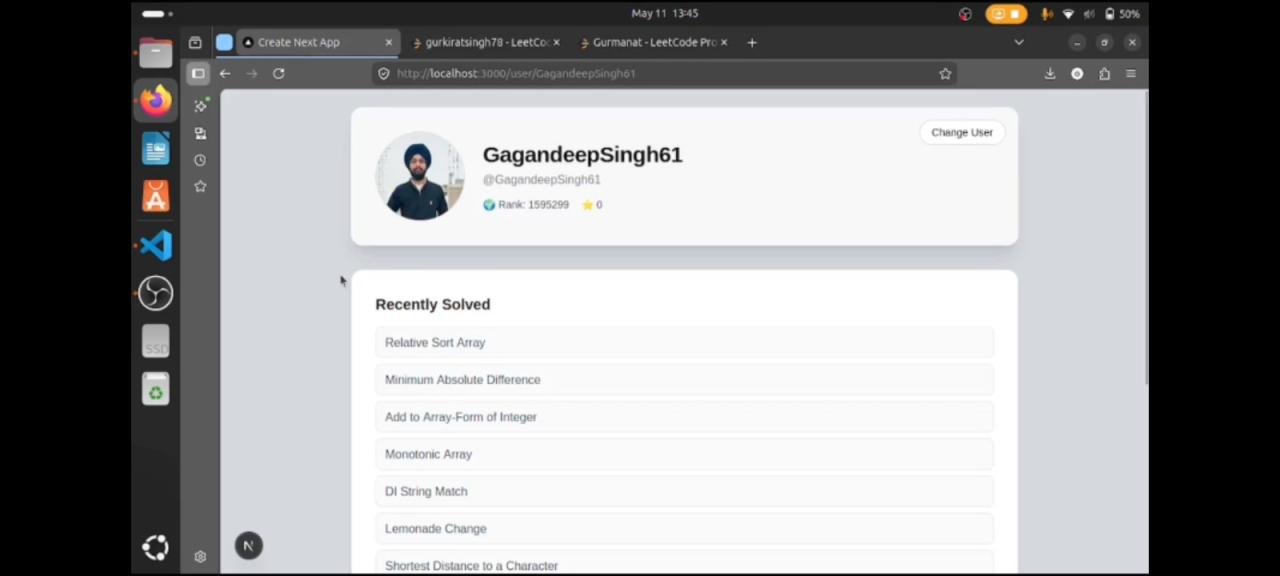The height and width of the screenshot is (576, 1280).
Task: Open the SSD drive icon in dock
Action: click(155, 342)
